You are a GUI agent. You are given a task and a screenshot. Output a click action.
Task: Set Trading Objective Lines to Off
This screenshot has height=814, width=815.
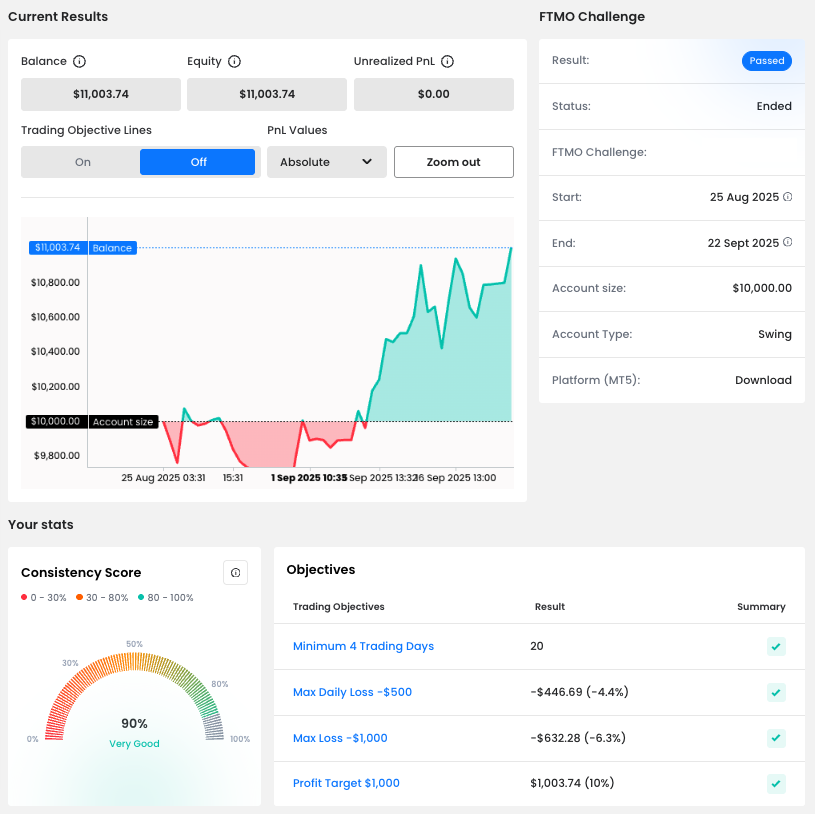[x=198, y=162]
